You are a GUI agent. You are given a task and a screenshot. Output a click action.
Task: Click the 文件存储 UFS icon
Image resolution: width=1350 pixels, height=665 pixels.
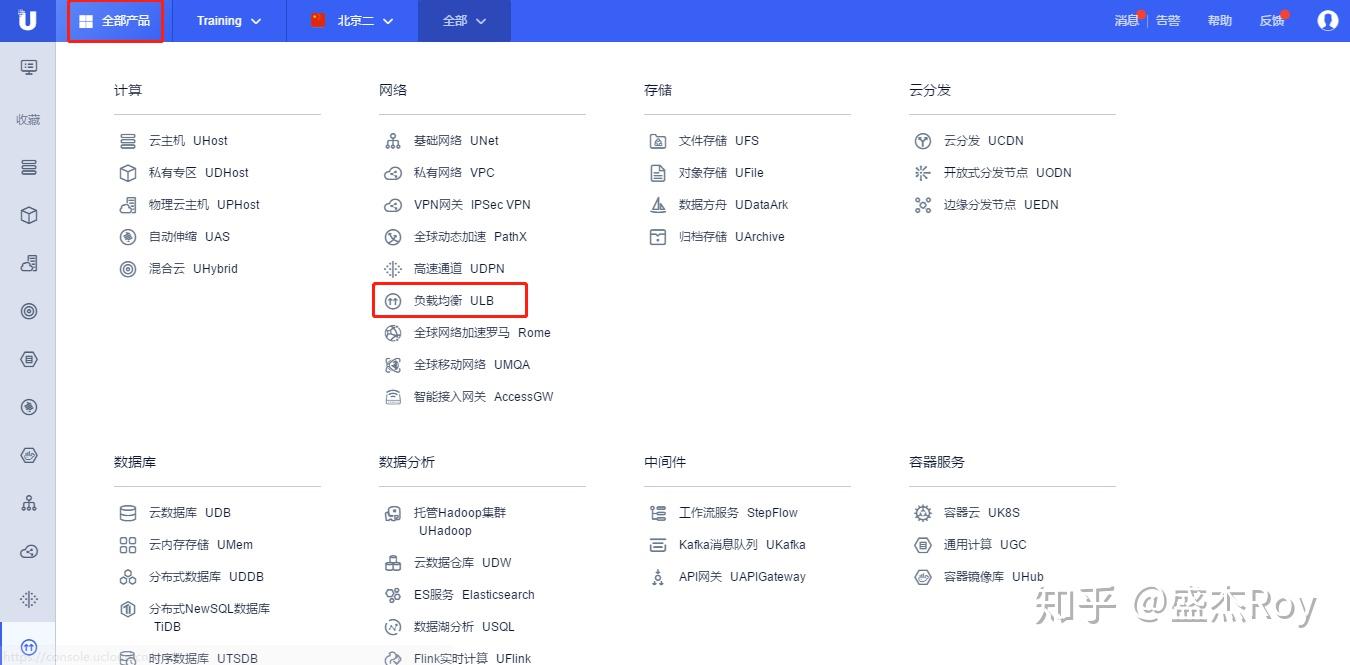tap(658, 140)
